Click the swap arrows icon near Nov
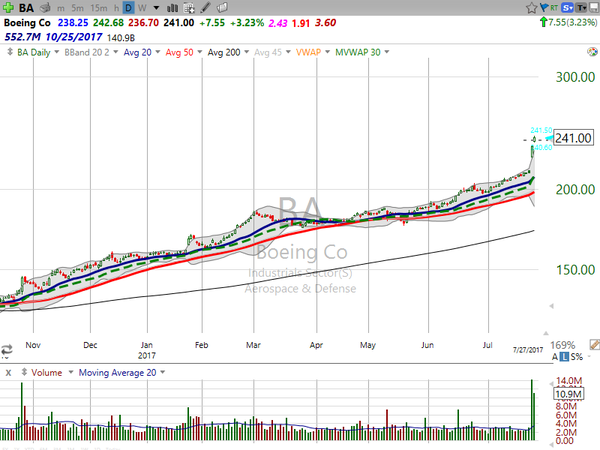The image size is (600, 450). pyautogui.click(x=7, y=350)
